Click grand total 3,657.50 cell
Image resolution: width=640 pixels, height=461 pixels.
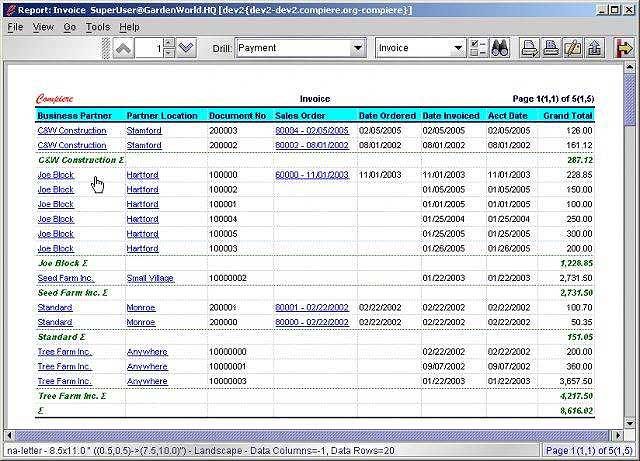coord(576,381)
